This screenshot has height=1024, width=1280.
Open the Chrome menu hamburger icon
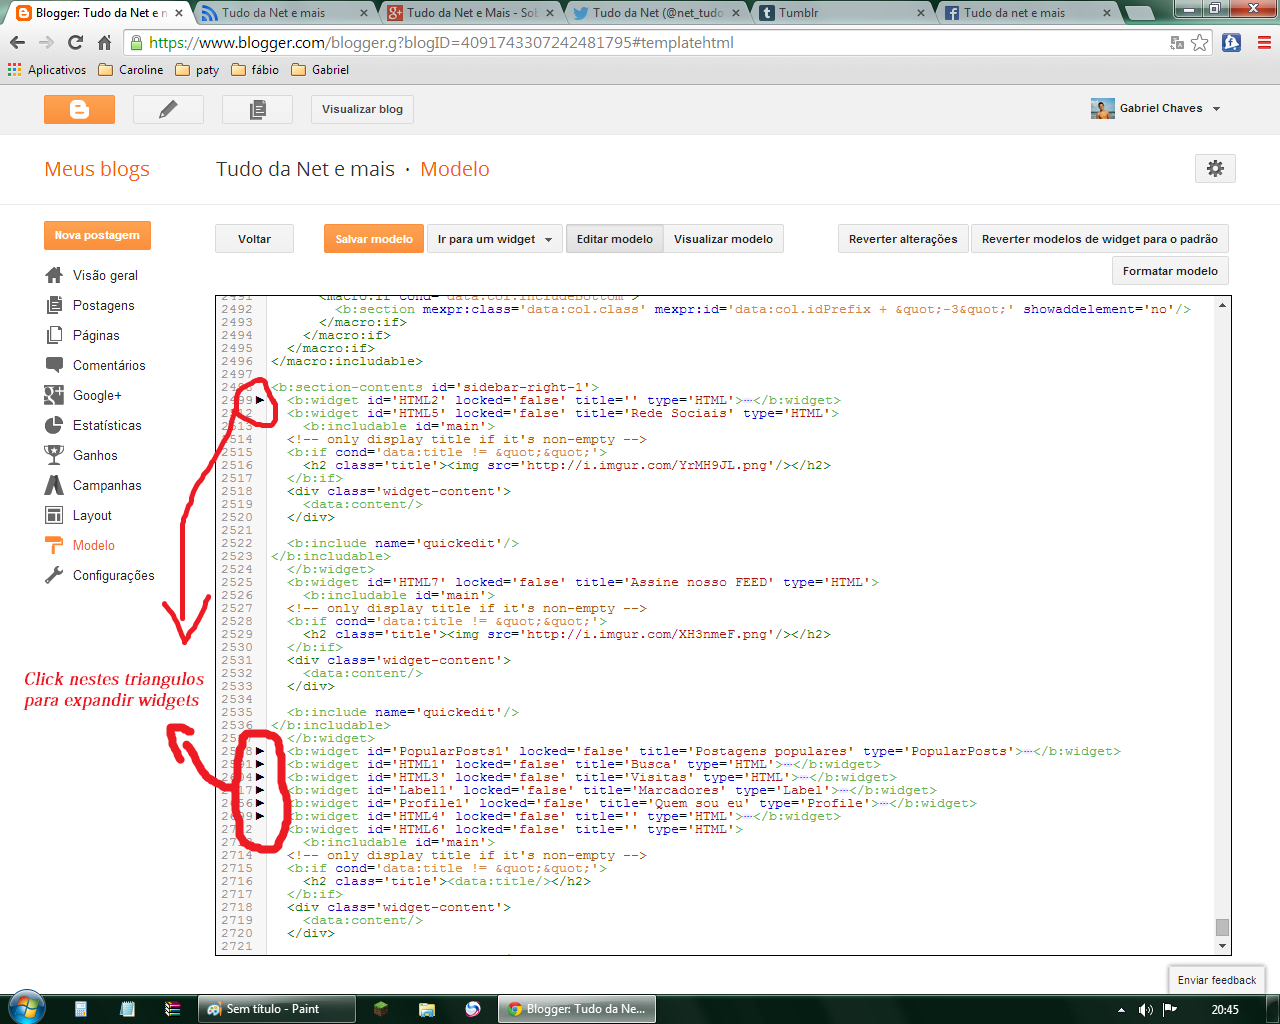1264,43
